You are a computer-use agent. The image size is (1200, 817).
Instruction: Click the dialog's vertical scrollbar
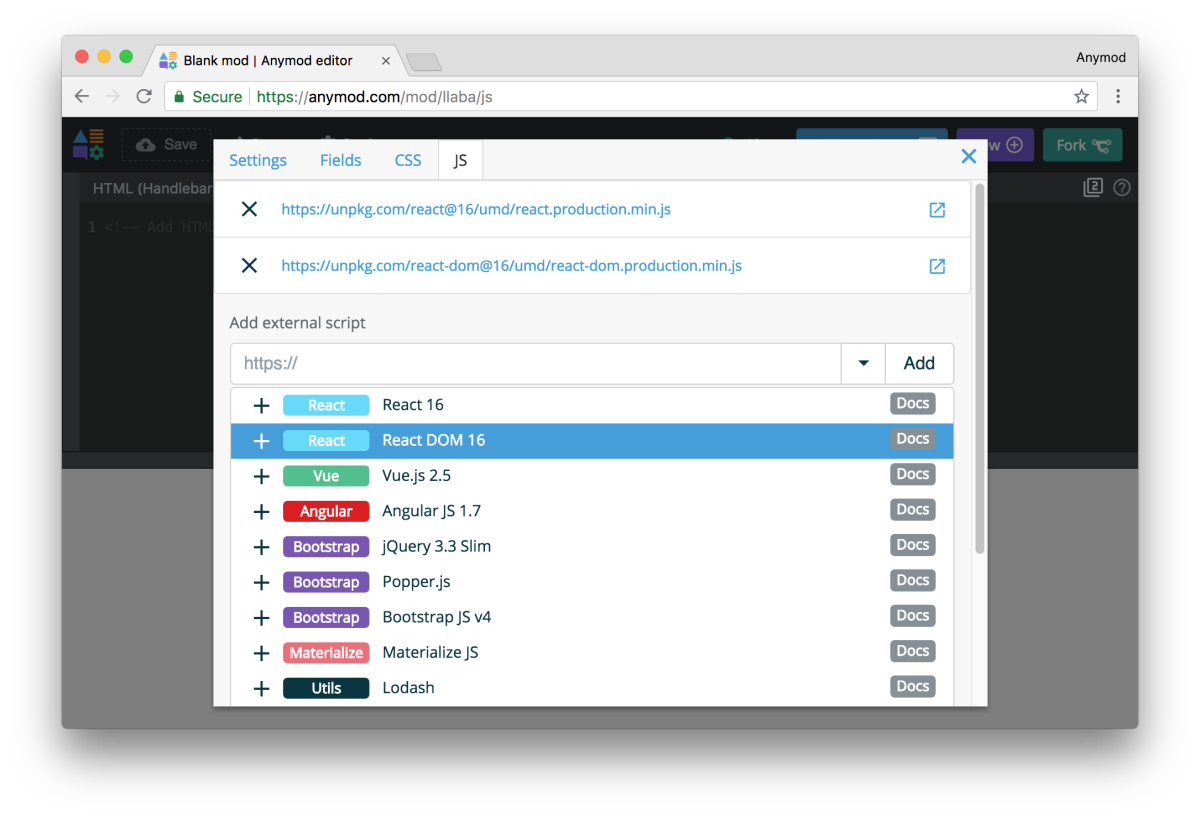click(980, 367)
